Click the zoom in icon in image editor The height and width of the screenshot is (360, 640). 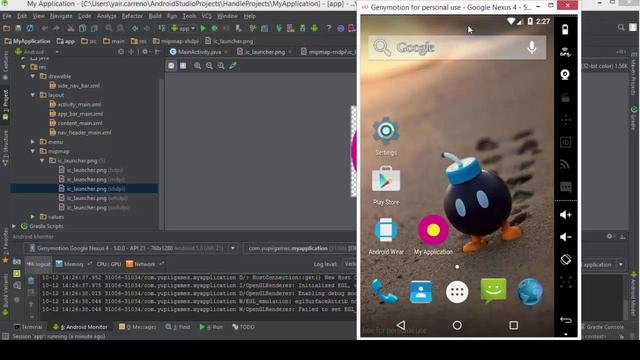(x=198, y=66)
